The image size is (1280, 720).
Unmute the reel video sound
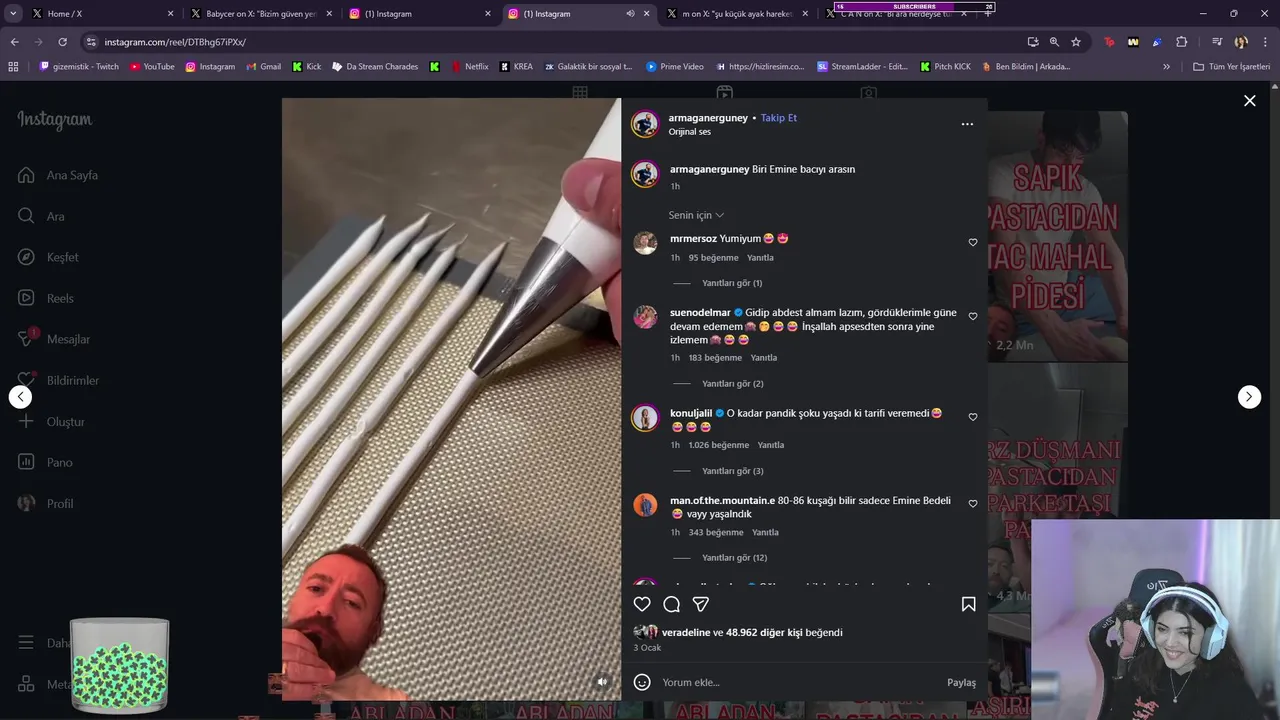click(x=602, y=682)
